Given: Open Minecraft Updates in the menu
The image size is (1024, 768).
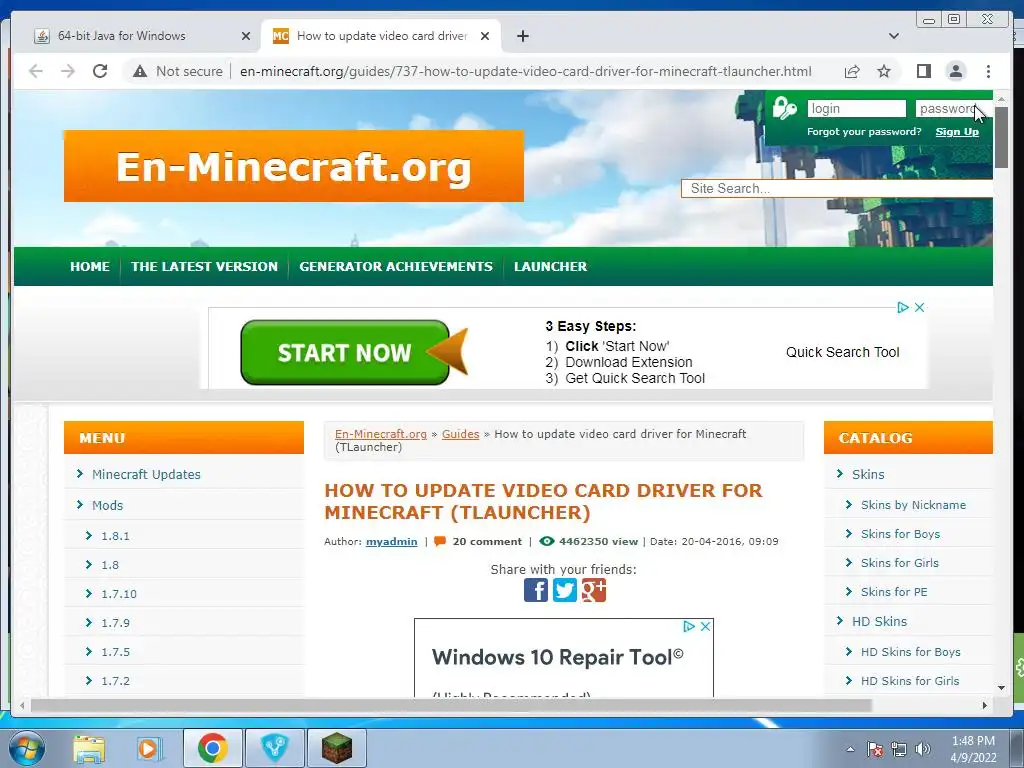Looking at the screenshot, I should (x=146, y=474).
